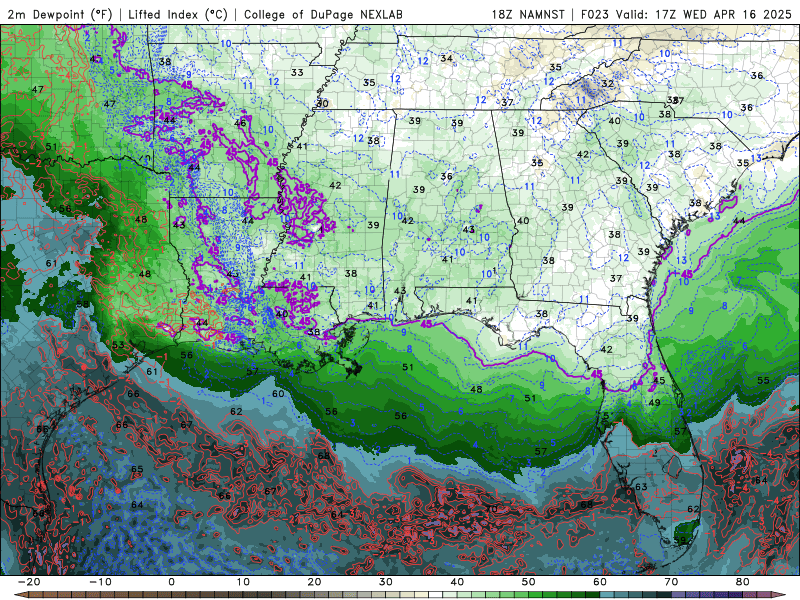Select the dewpoint value 30 on the map
This screenshot has height=600, width=800.
click(322, 104)
